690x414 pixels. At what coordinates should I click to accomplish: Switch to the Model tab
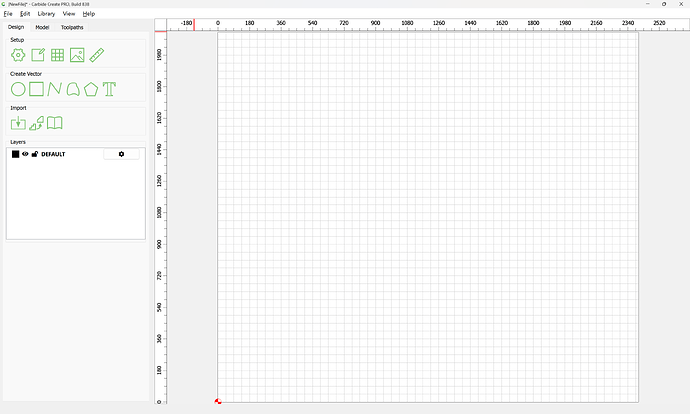tap(42, 27)
